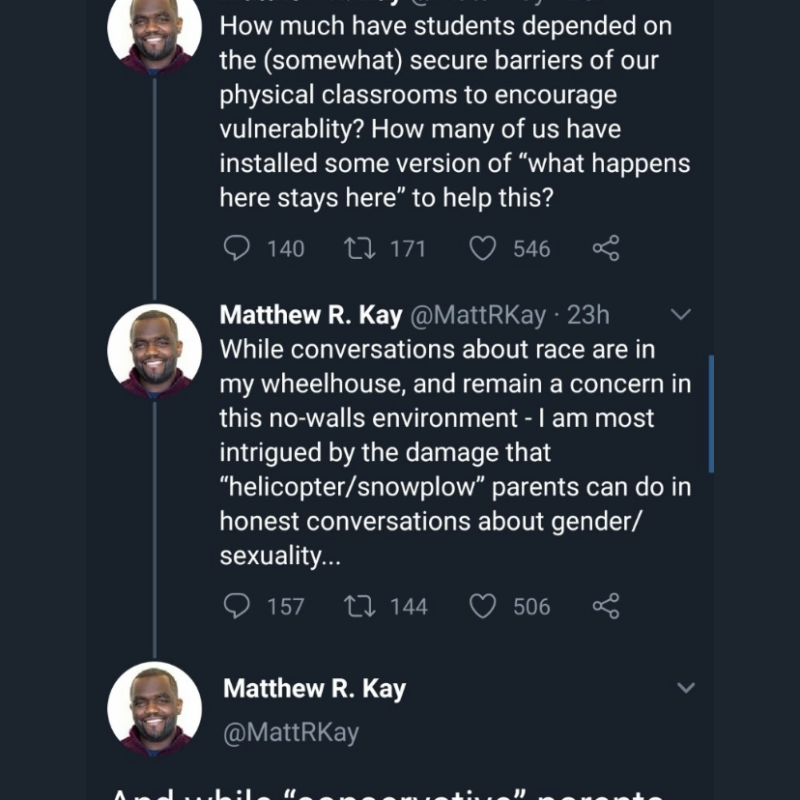
Task: Visit the @MattRKay handle under the bottom name
Action: (290, 732)
